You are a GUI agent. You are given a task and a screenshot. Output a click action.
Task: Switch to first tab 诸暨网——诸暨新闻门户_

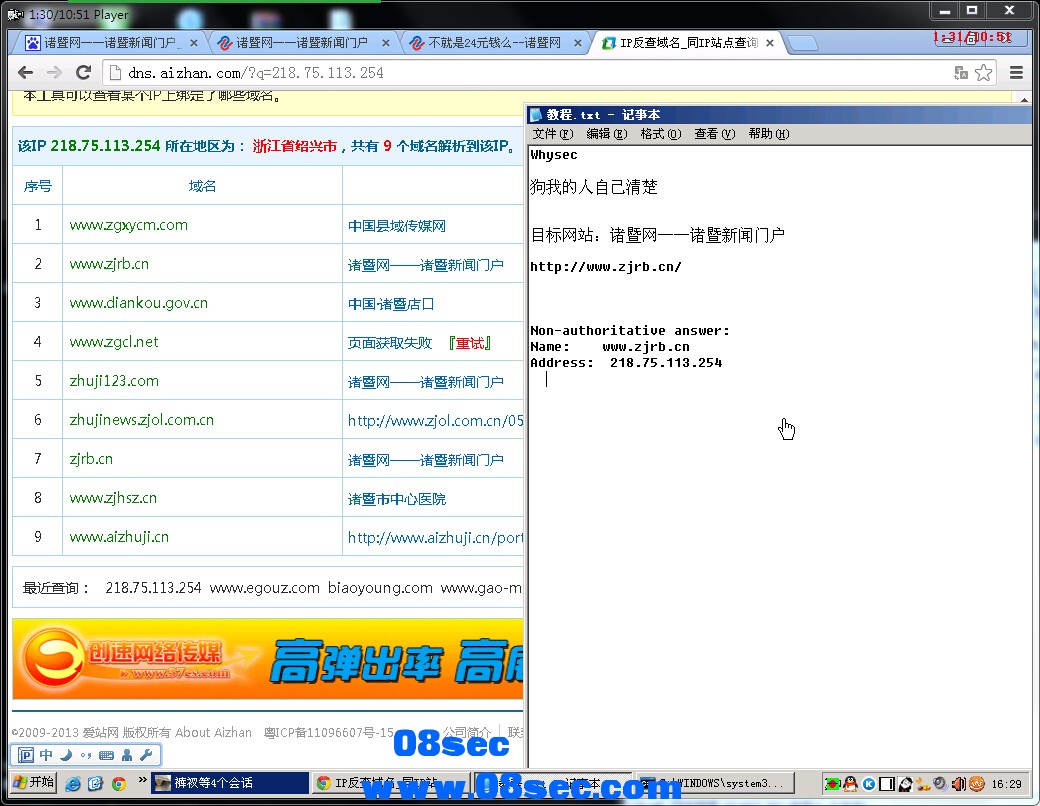click(x=109, y=42)
